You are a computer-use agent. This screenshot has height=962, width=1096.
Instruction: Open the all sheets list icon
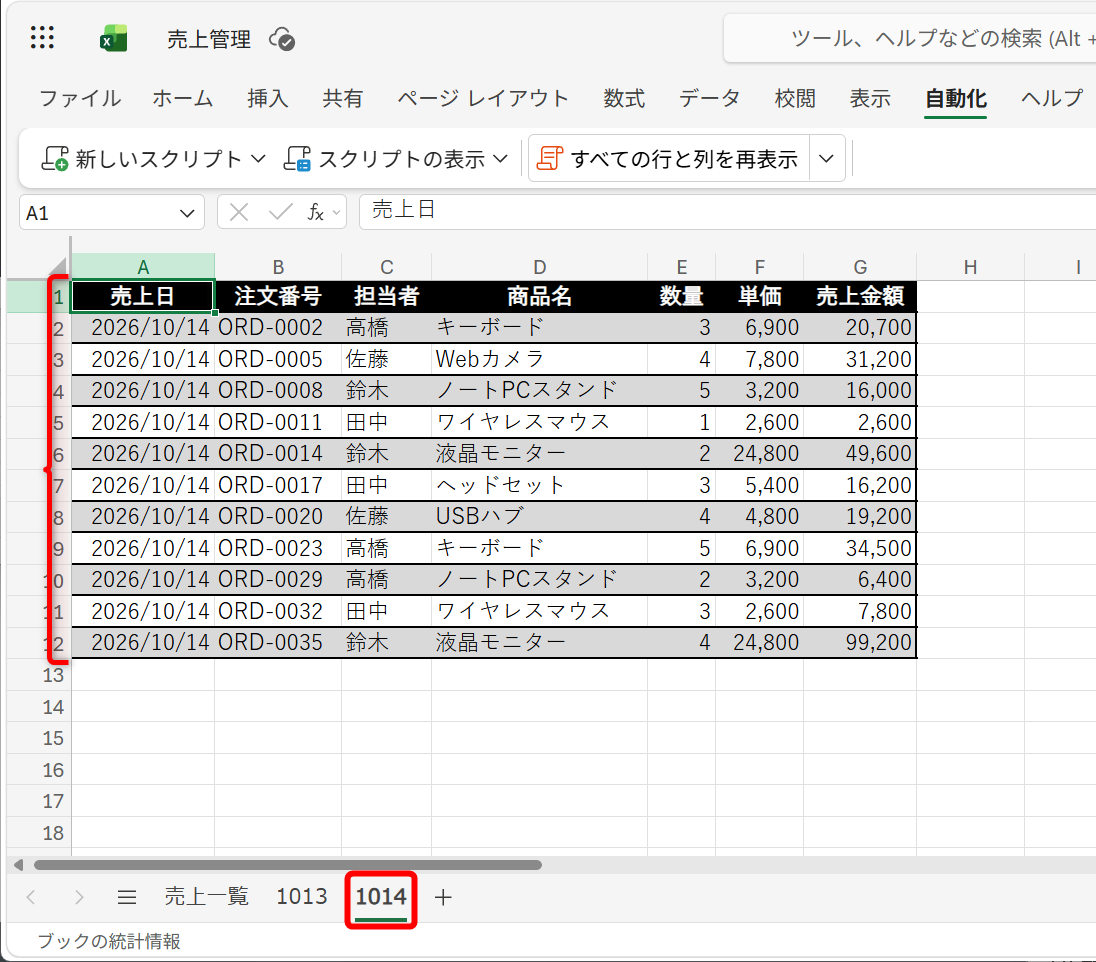pyautogui.click(x=127, y=897)
